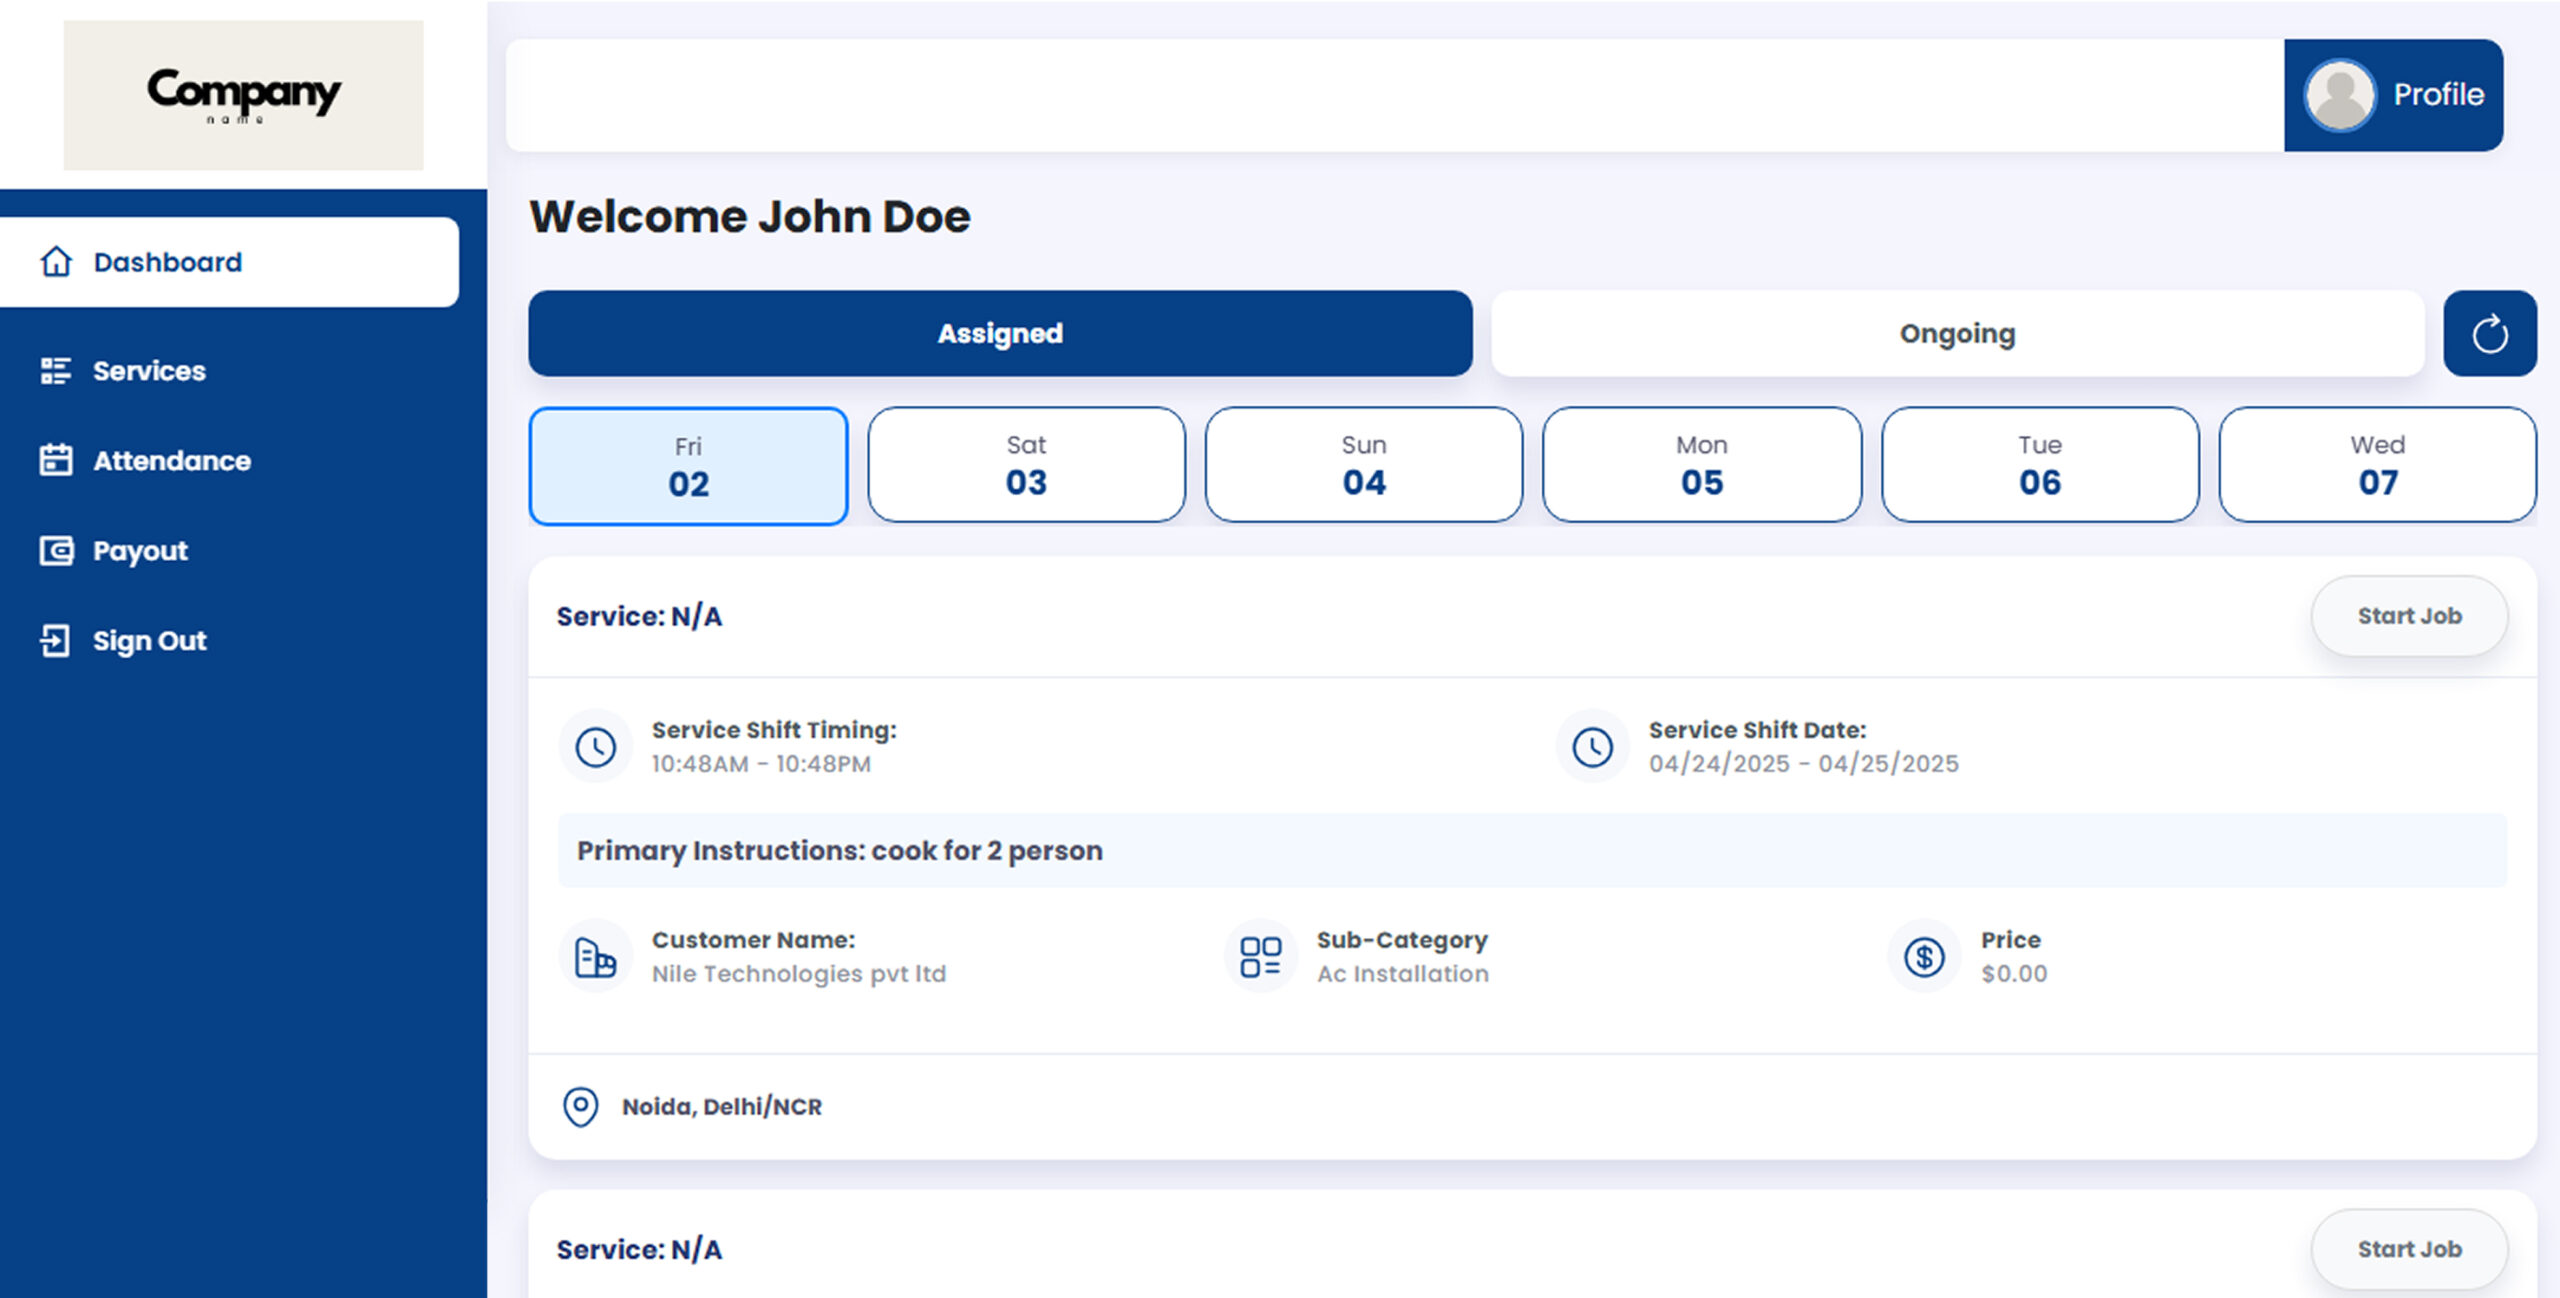
Task: Click the Company name logo
Action: [x=243, y=95]
